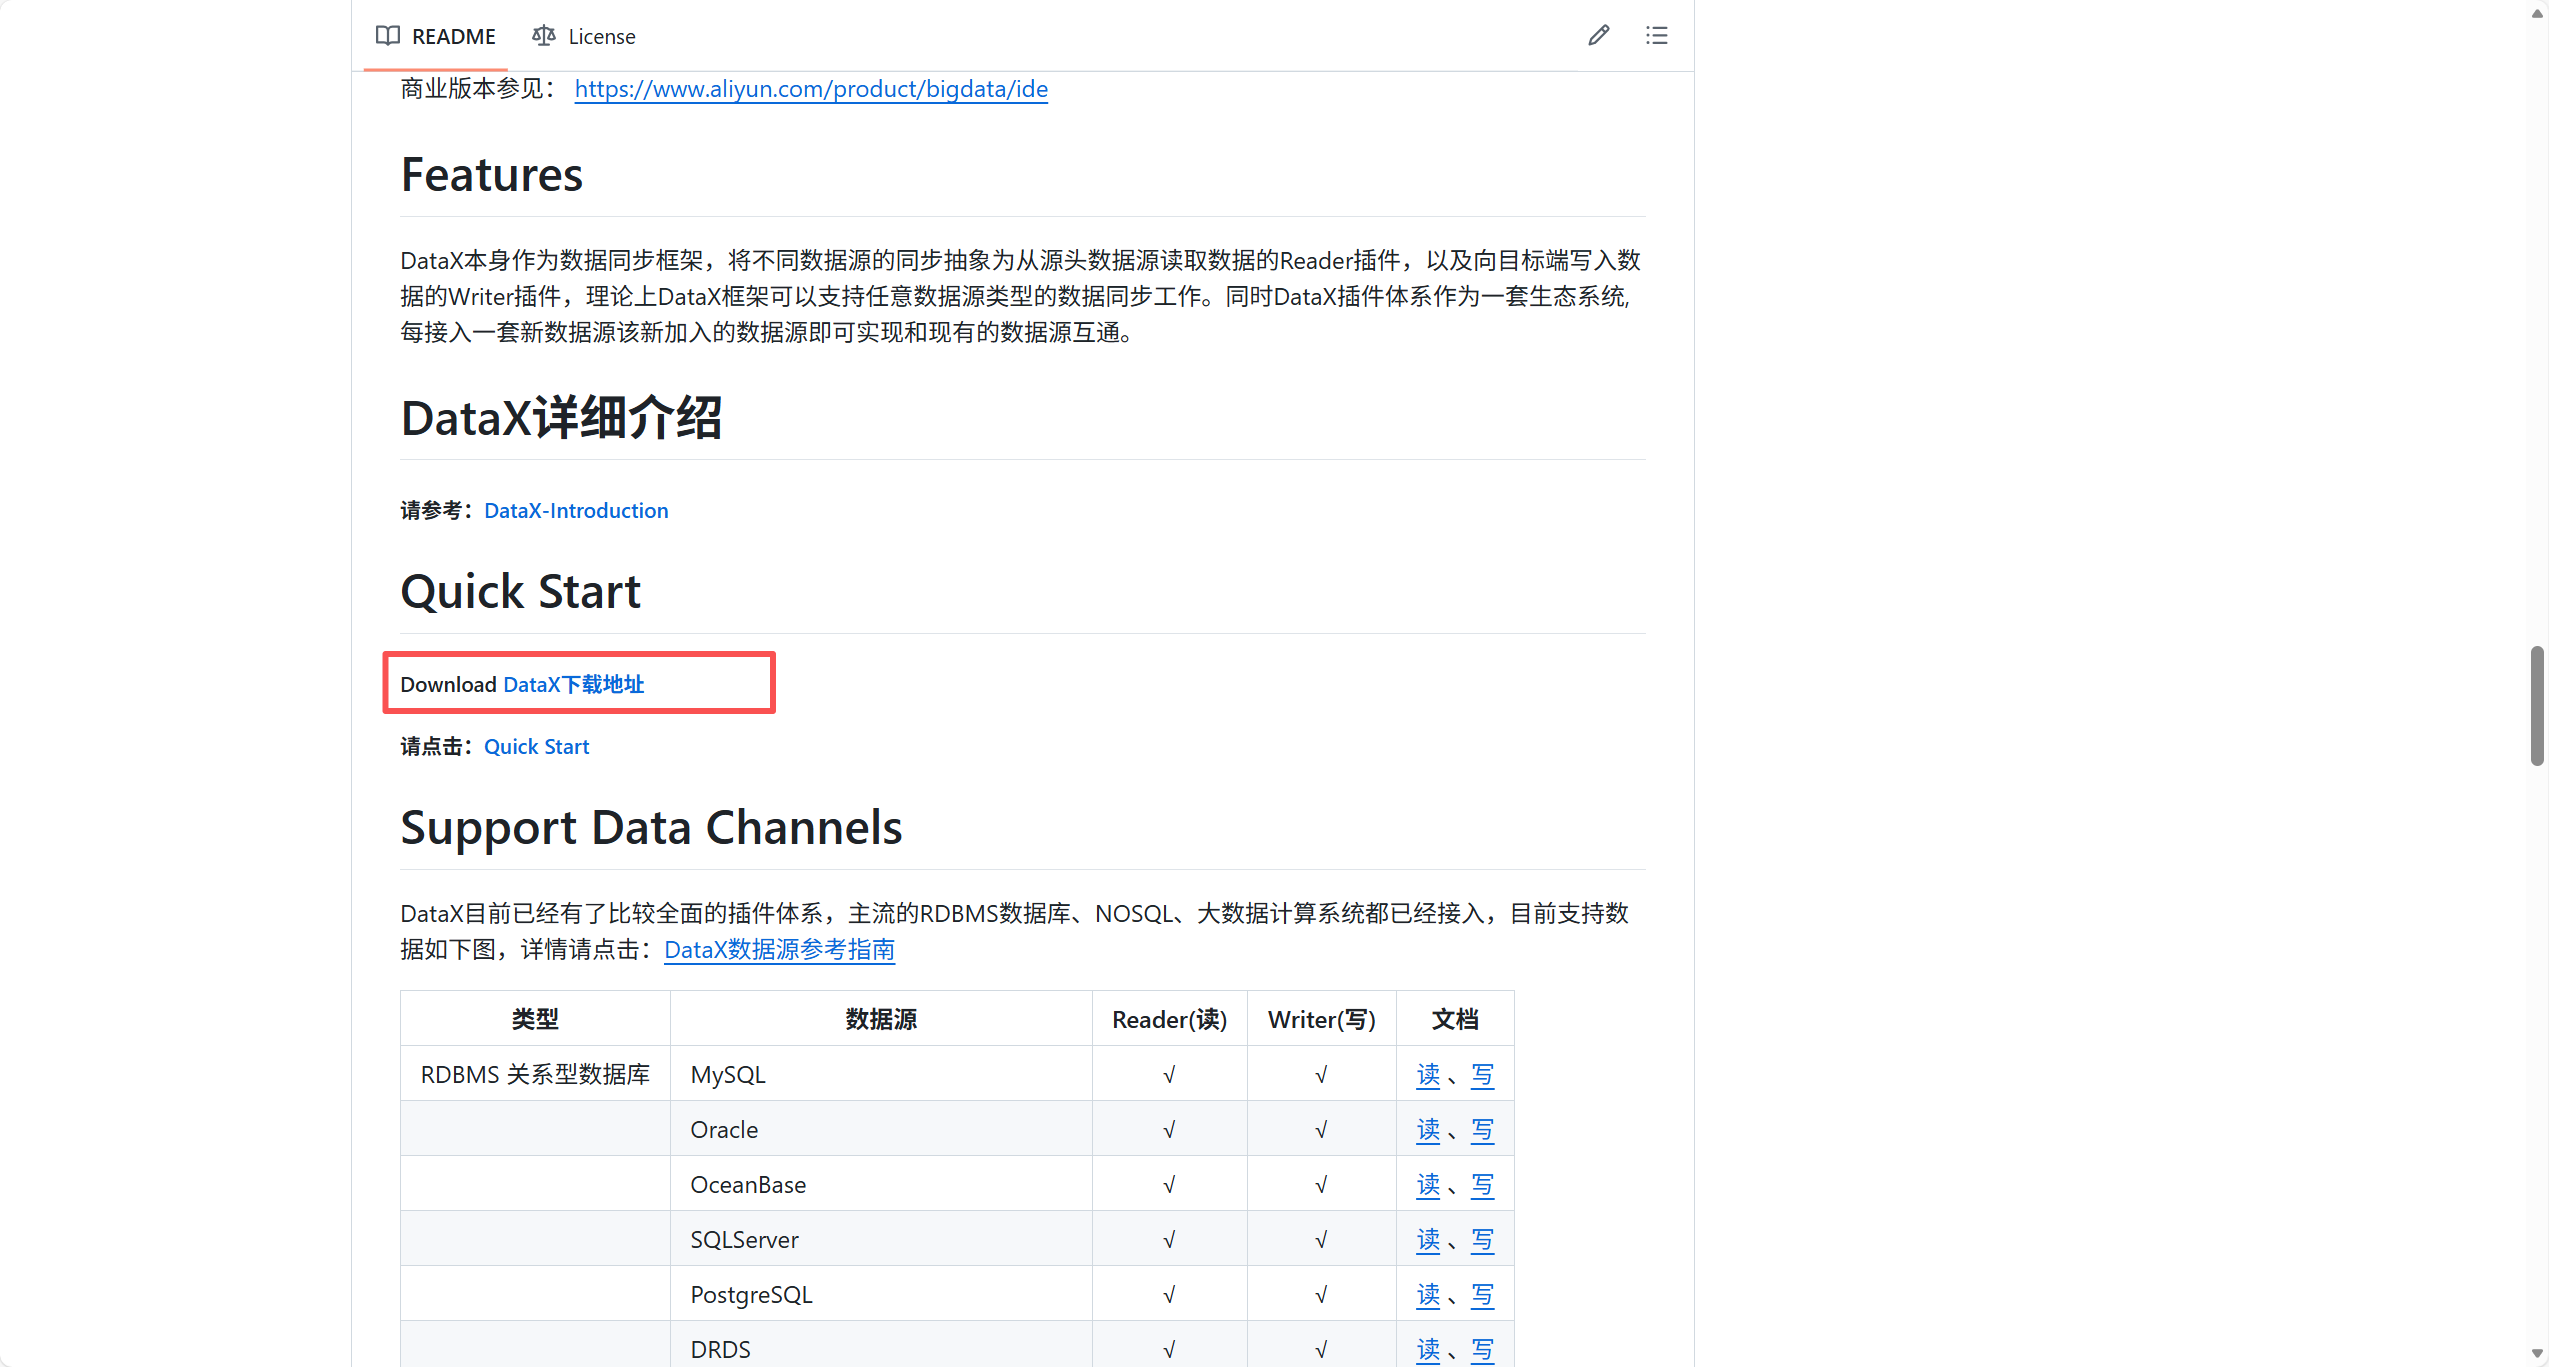
Task: Click the page scrollbar thumb
Action: pos(2536,705)
